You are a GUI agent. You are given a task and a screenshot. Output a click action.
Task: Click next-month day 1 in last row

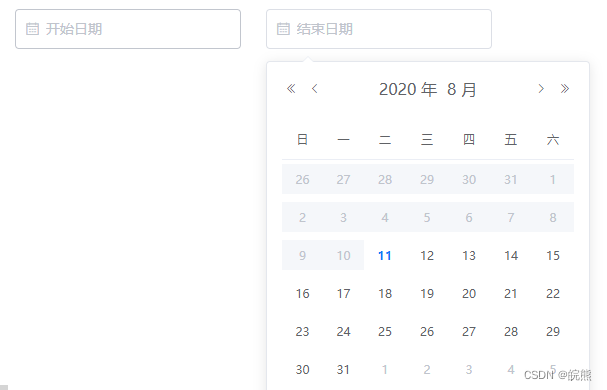point(385,369)
